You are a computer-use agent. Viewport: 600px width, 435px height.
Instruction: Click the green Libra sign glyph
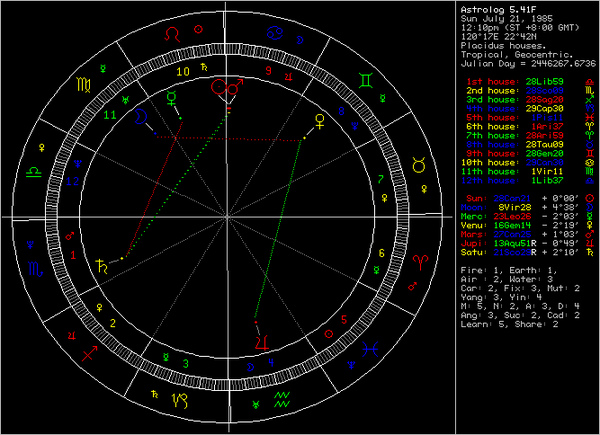34,172
